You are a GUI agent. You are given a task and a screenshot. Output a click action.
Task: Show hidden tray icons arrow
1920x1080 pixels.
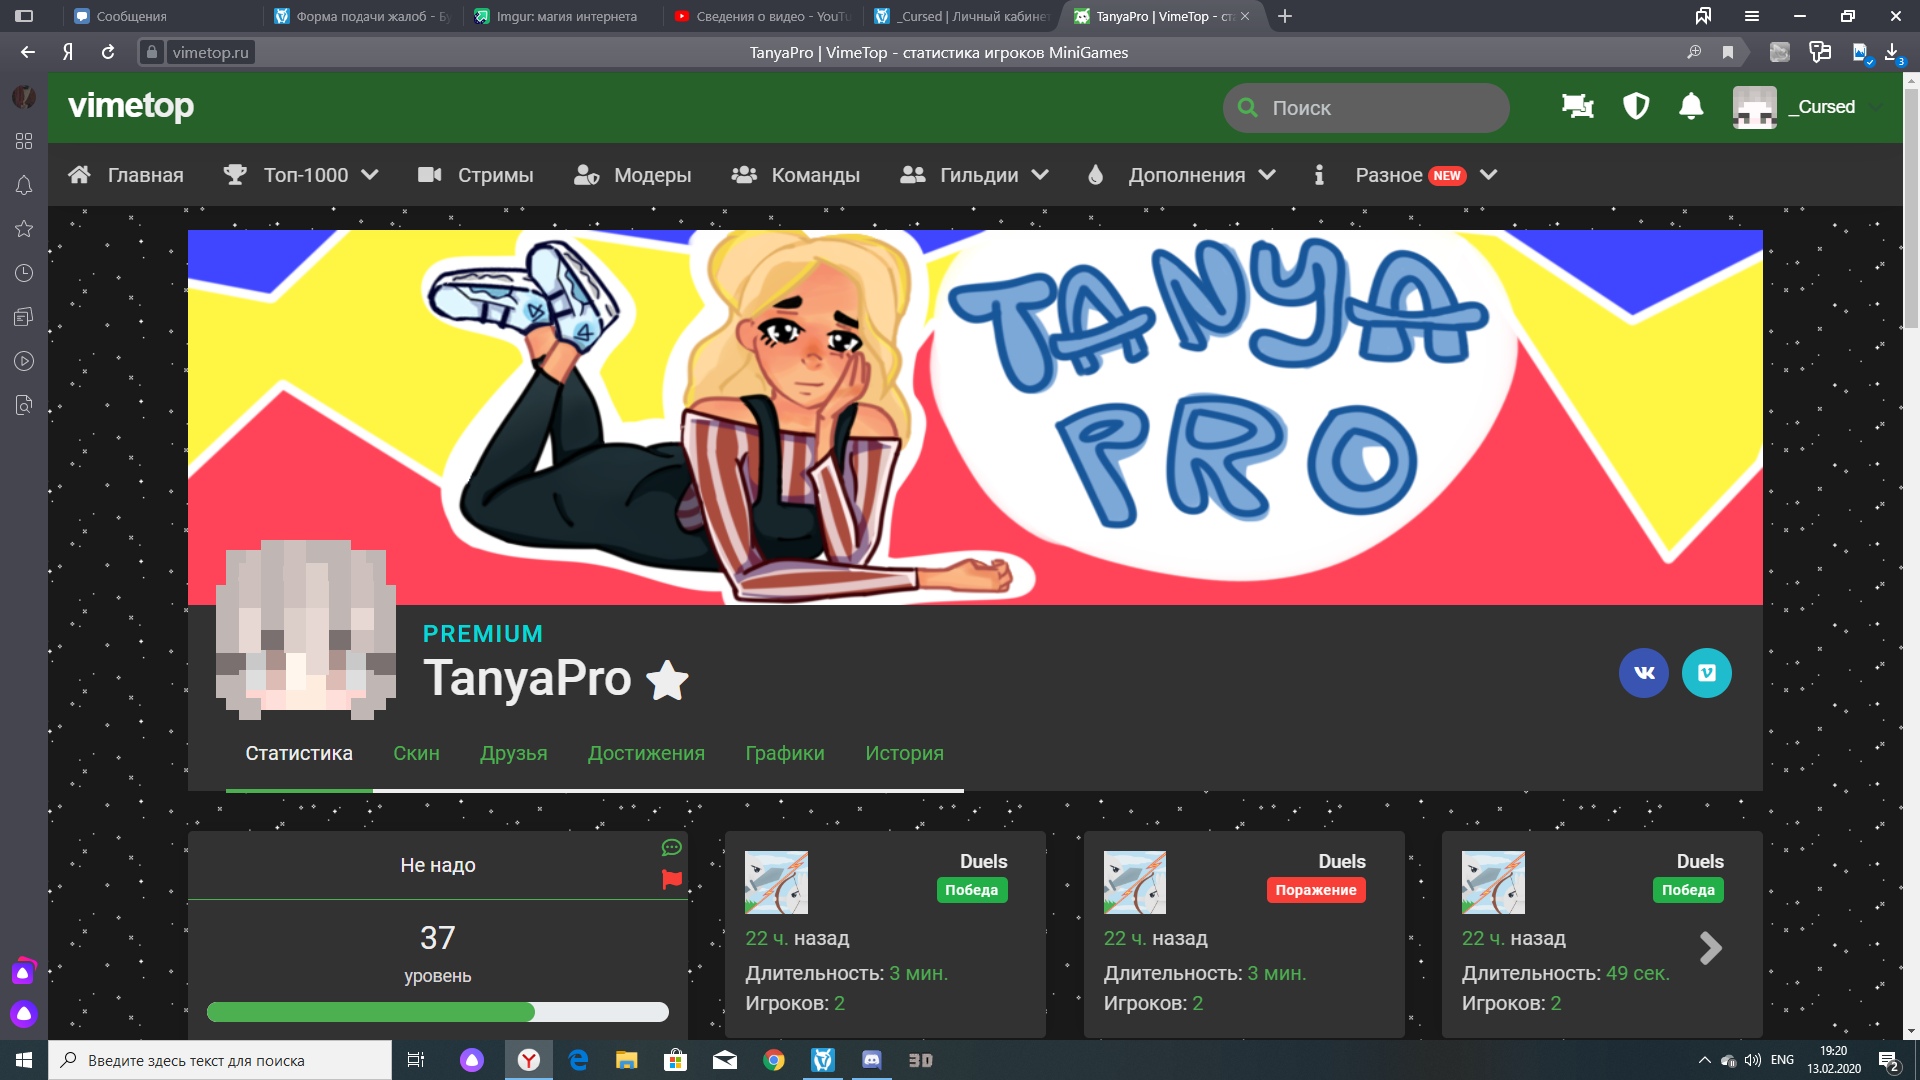pyautogui.click(x=1704, y=1060)
